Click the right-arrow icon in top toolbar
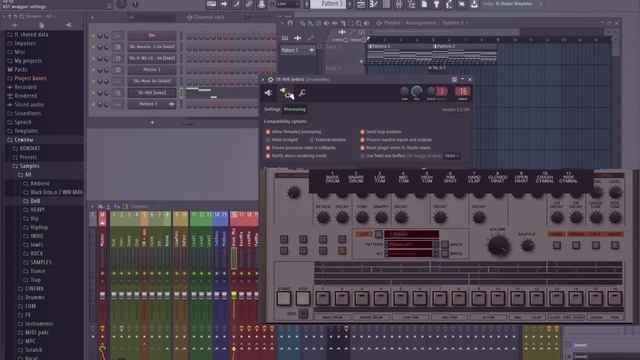Viewport: 640px width, 360px height. coord(224,4)
